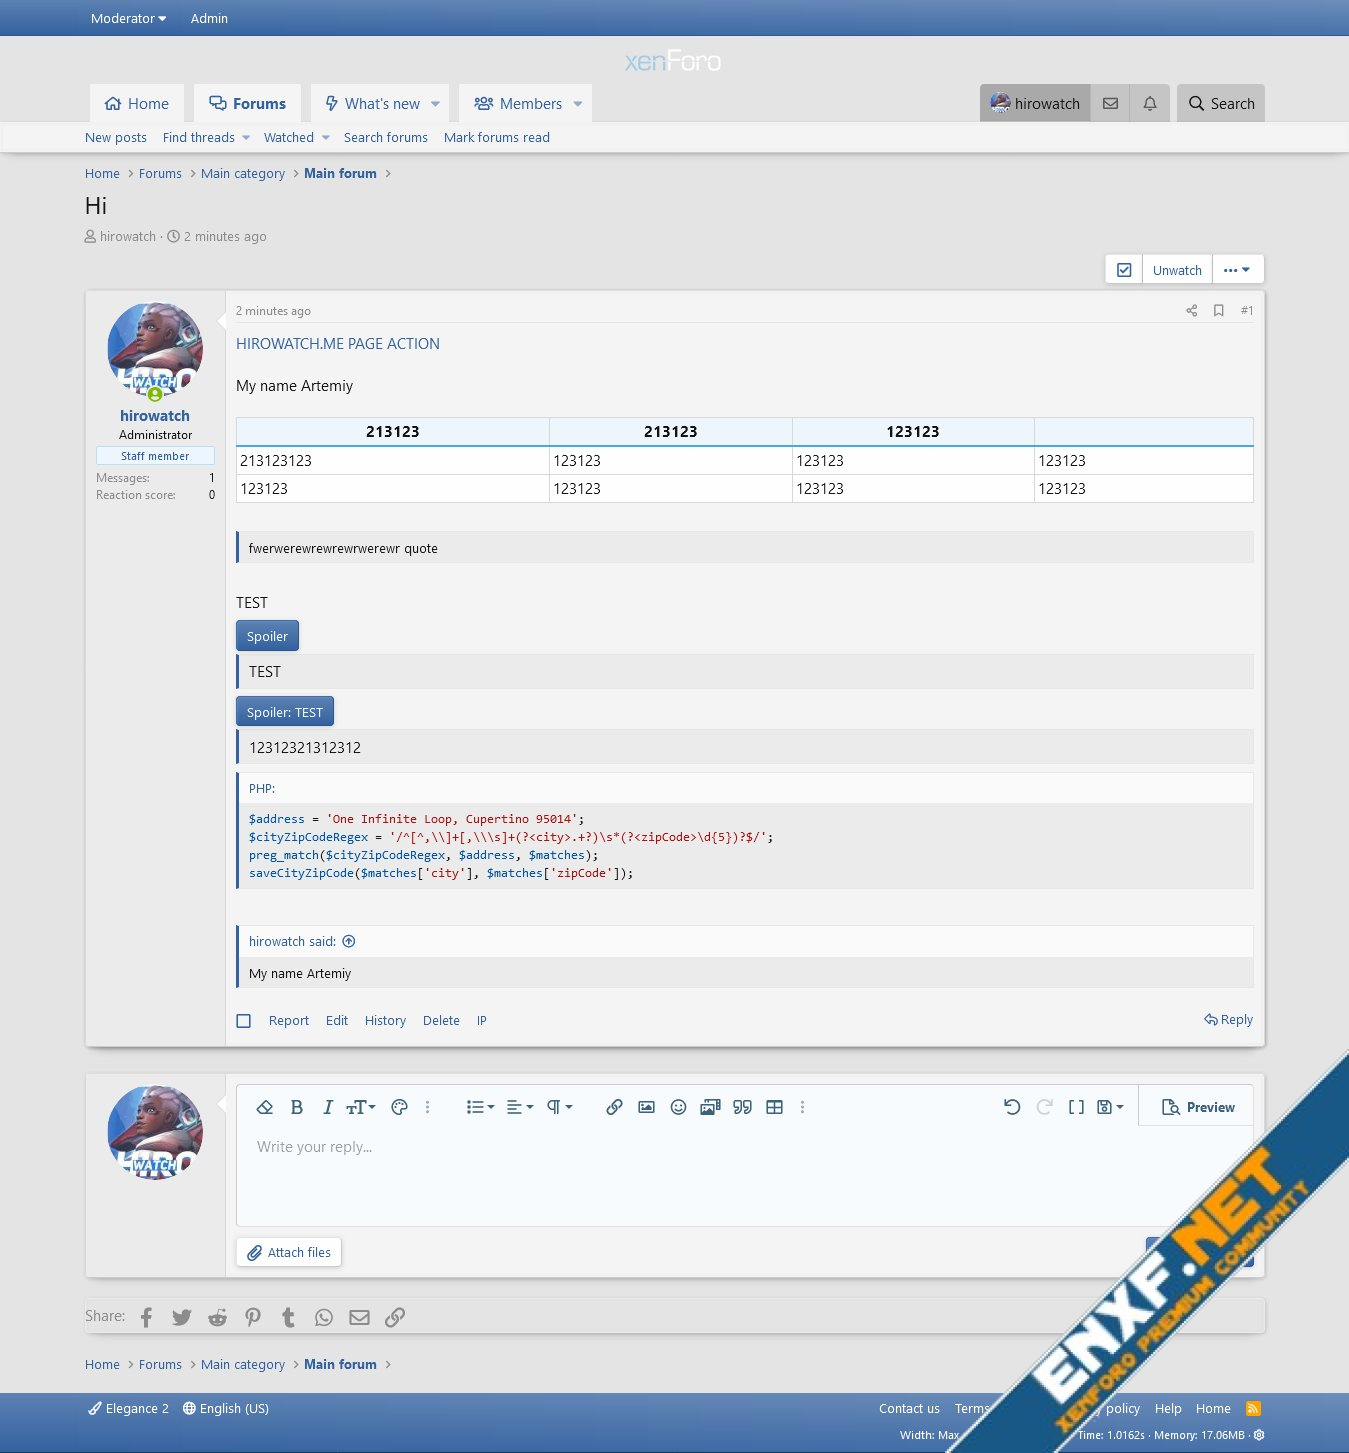1349x1453 pixels.
Task: Insert a table using the editor toolbar
Action: (x=774, y=1107)
